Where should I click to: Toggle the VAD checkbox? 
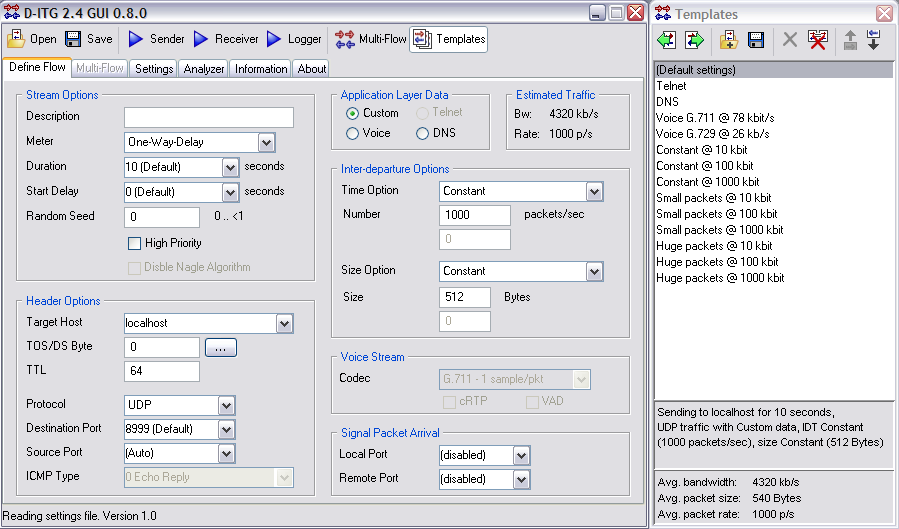coord(532,402)
